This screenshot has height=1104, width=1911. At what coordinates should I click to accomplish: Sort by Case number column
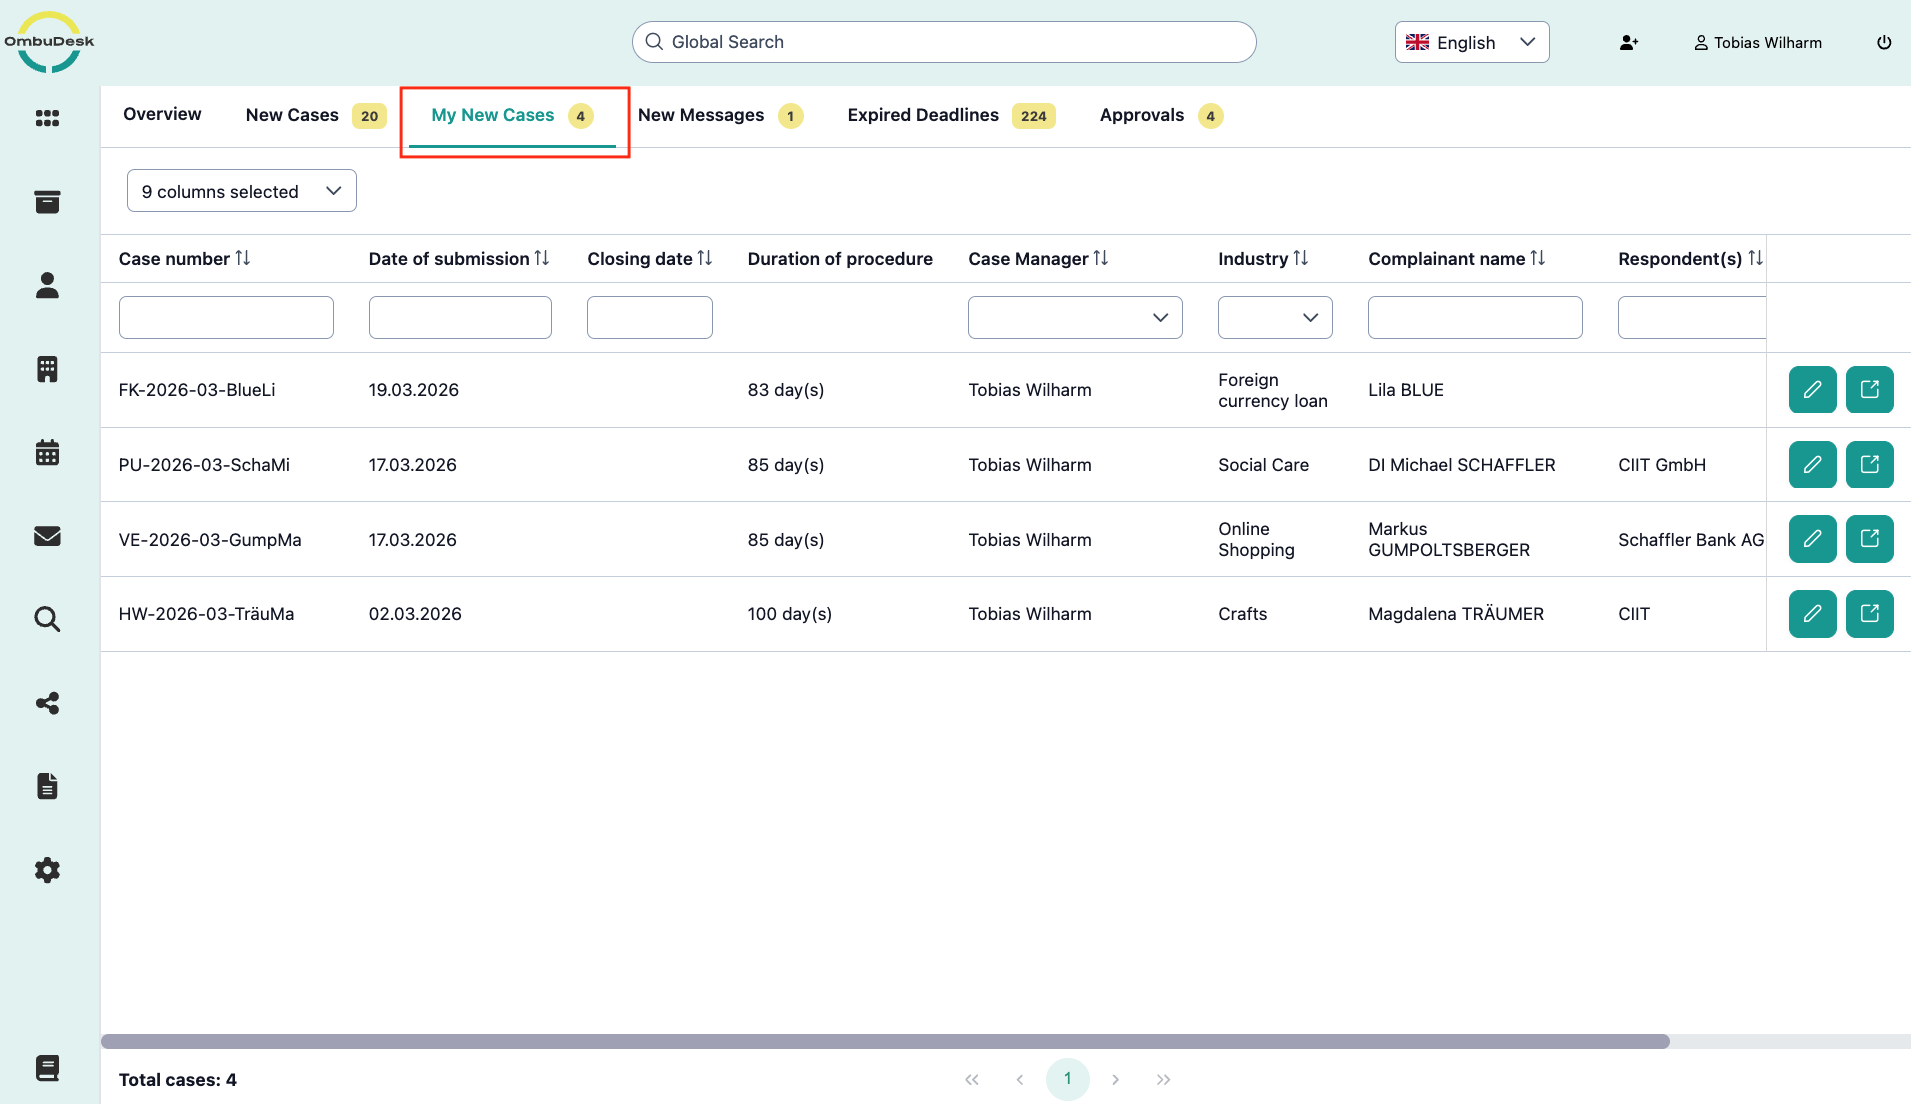pos(242,258)
